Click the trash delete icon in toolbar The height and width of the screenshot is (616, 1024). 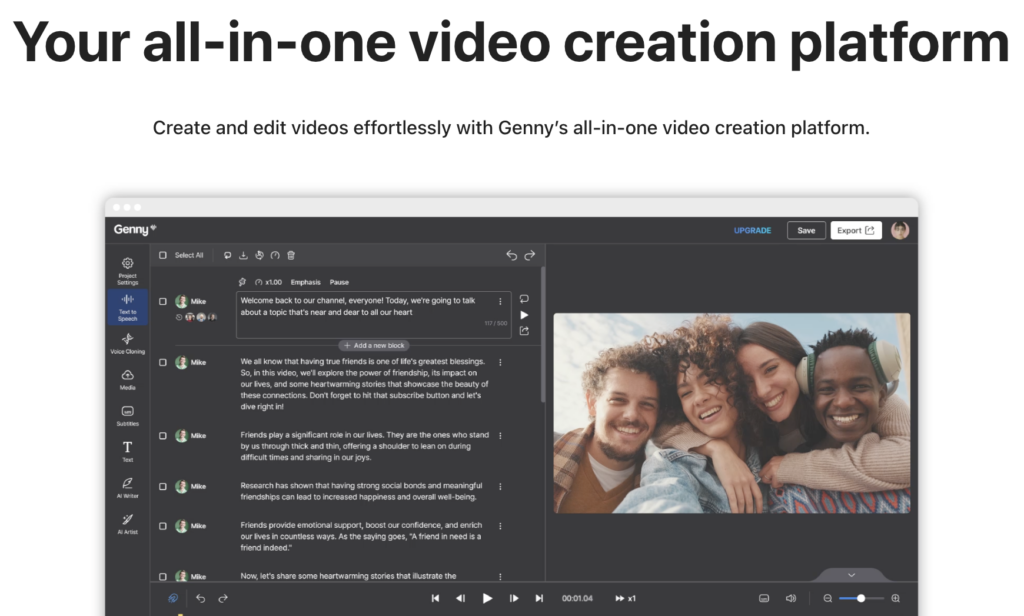coord(291,255)
